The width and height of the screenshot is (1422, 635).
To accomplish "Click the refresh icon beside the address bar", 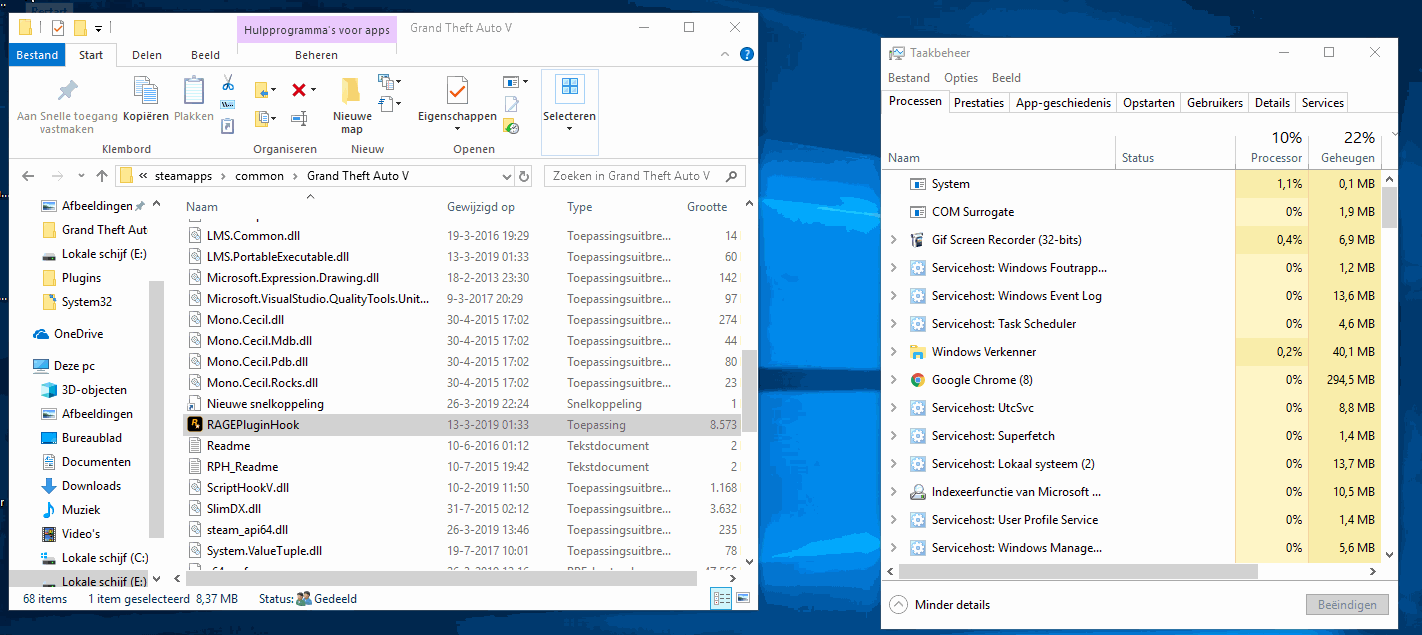I will coord(523,176).
